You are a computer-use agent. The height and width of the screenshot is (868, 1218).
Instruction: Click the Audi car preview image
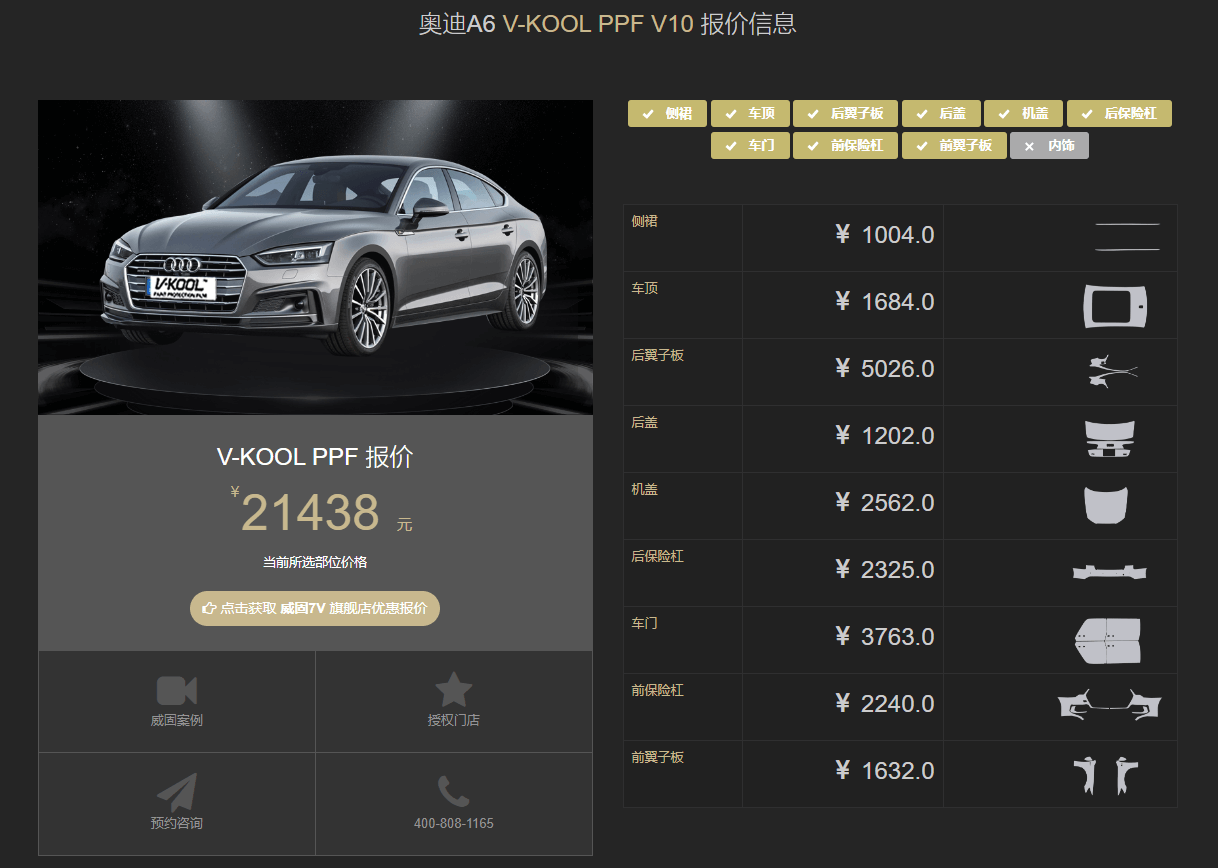click(315, 257)
